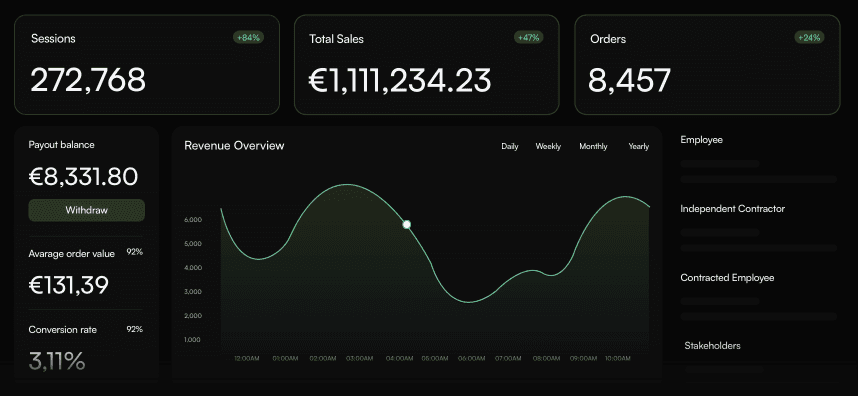The image size is (858, 396).
Task: Click the 02:00AM x-axis label
Action: tap(322, 359)
